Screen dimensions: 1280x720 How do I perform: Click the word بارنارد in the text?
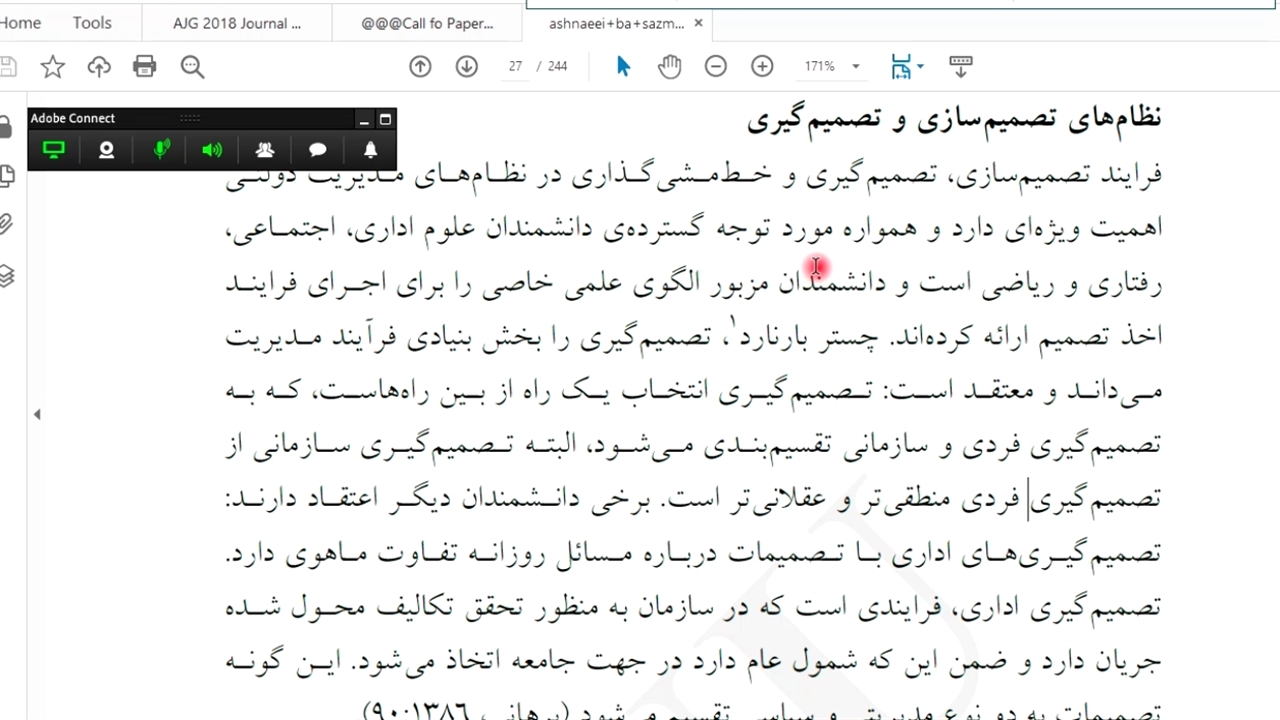tap(772, 338)
